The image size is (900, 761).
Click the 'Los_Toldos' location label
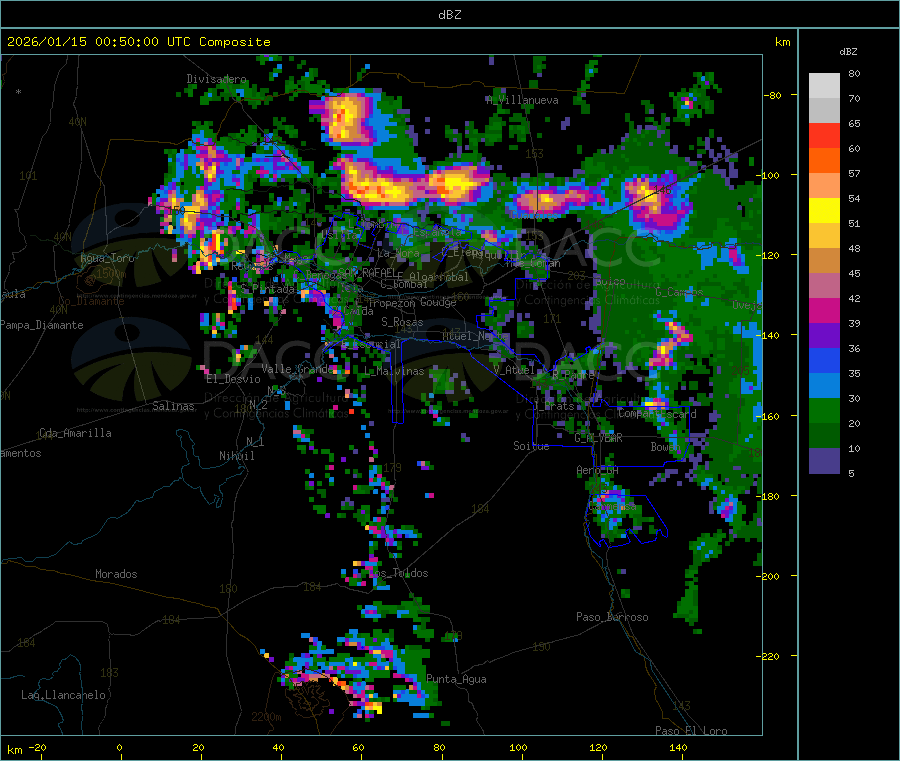point(398,573)
